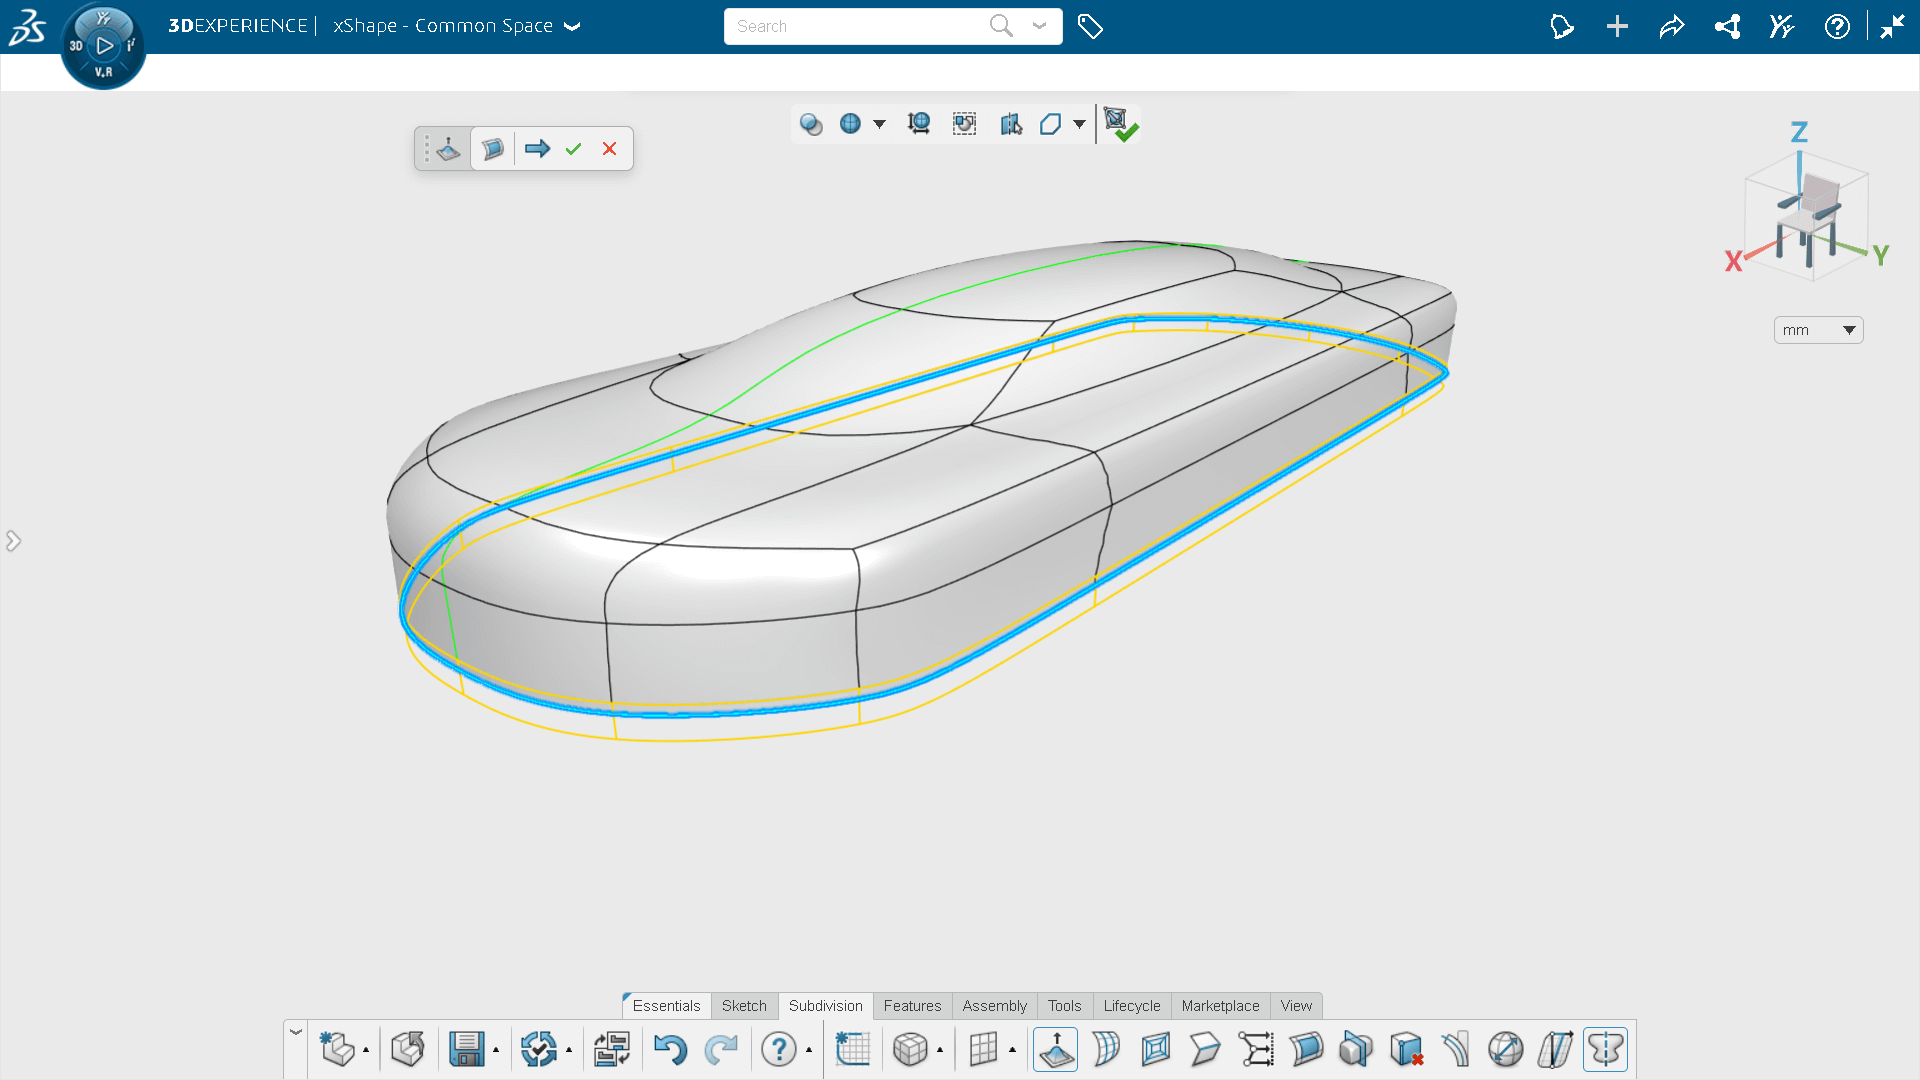The image size is (1920, 1080).
Task: Open the Compass 3D play button
Action: click(104, 46)
